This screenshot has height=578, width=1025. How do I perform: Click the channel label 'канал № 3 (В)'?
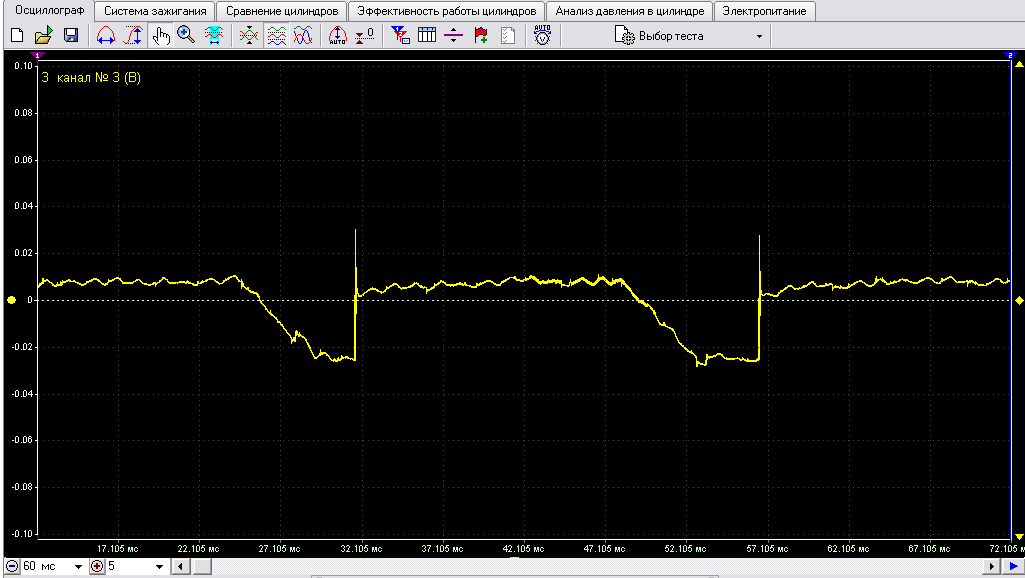[x=99, y=78]
